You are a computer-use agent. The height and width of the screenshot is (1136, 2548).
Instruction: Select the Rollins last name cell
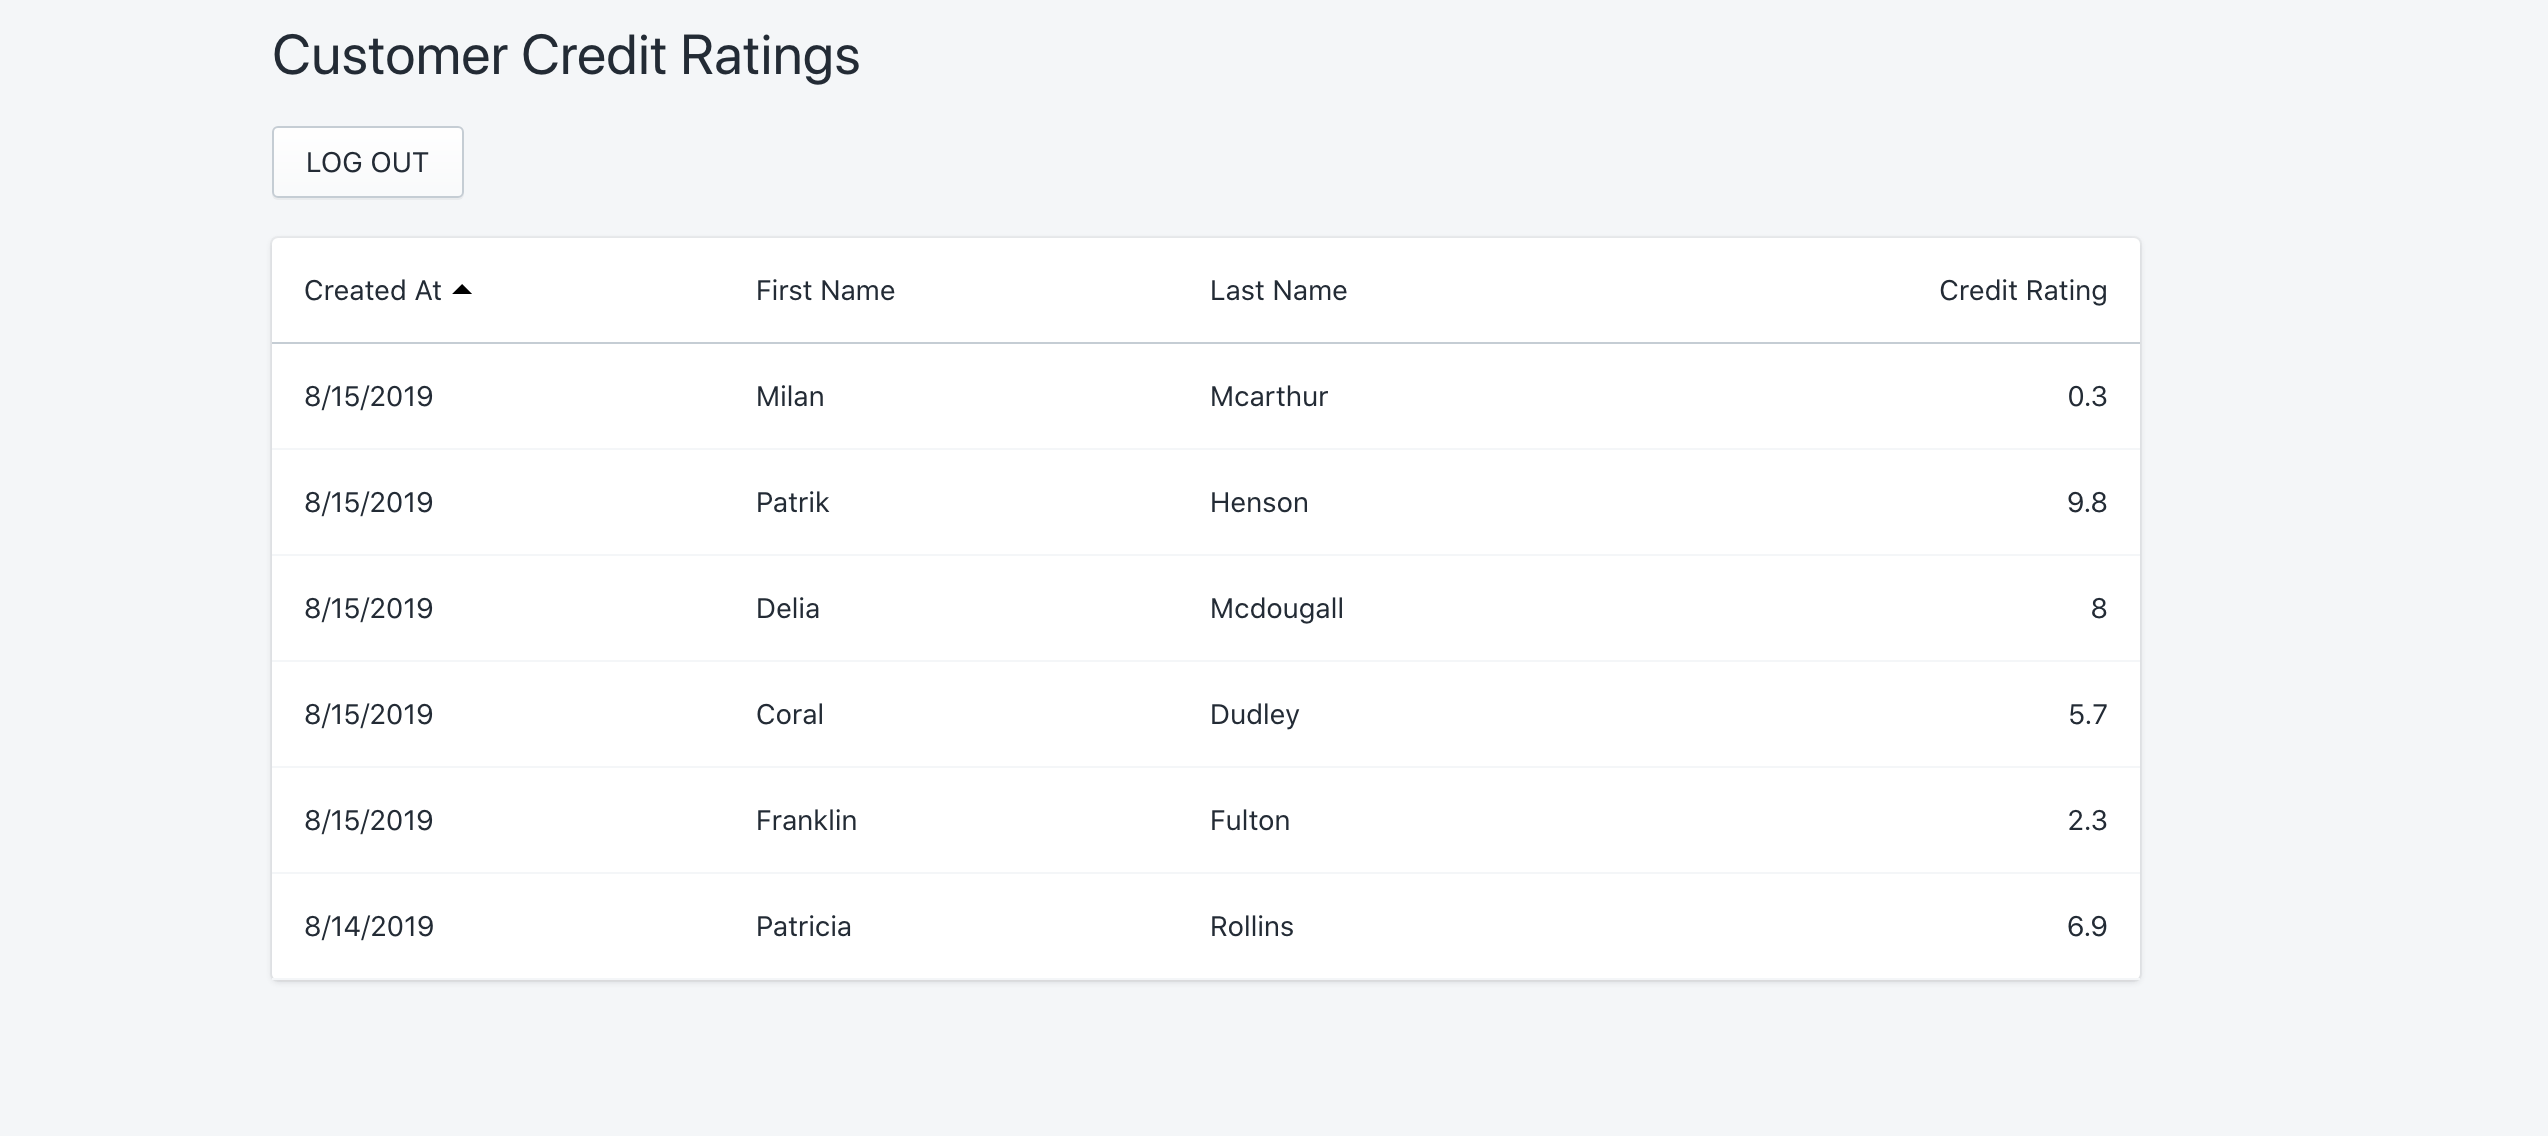click(1251, 927)
